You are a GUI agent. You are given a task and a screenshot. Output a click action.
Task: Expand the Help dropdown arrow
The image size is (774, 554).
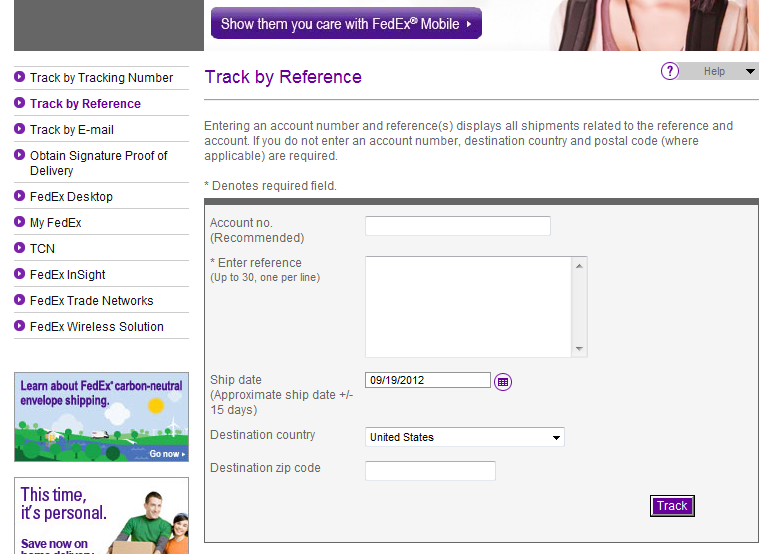tap(750, 72)
